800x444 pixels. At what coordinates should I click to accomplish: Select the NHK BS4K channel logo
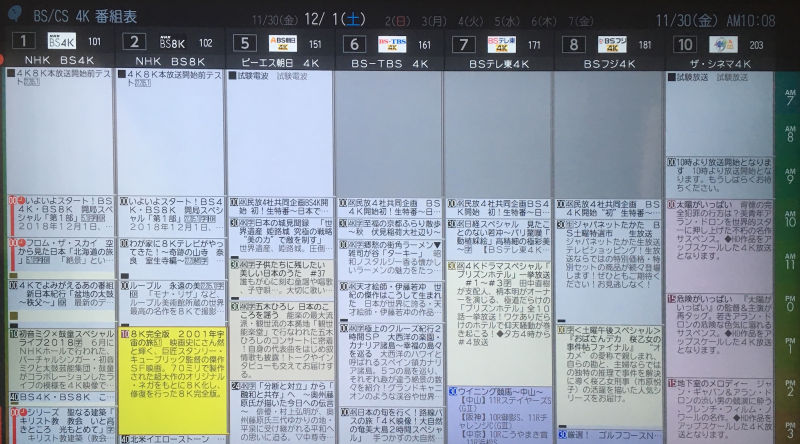(62, 41)
